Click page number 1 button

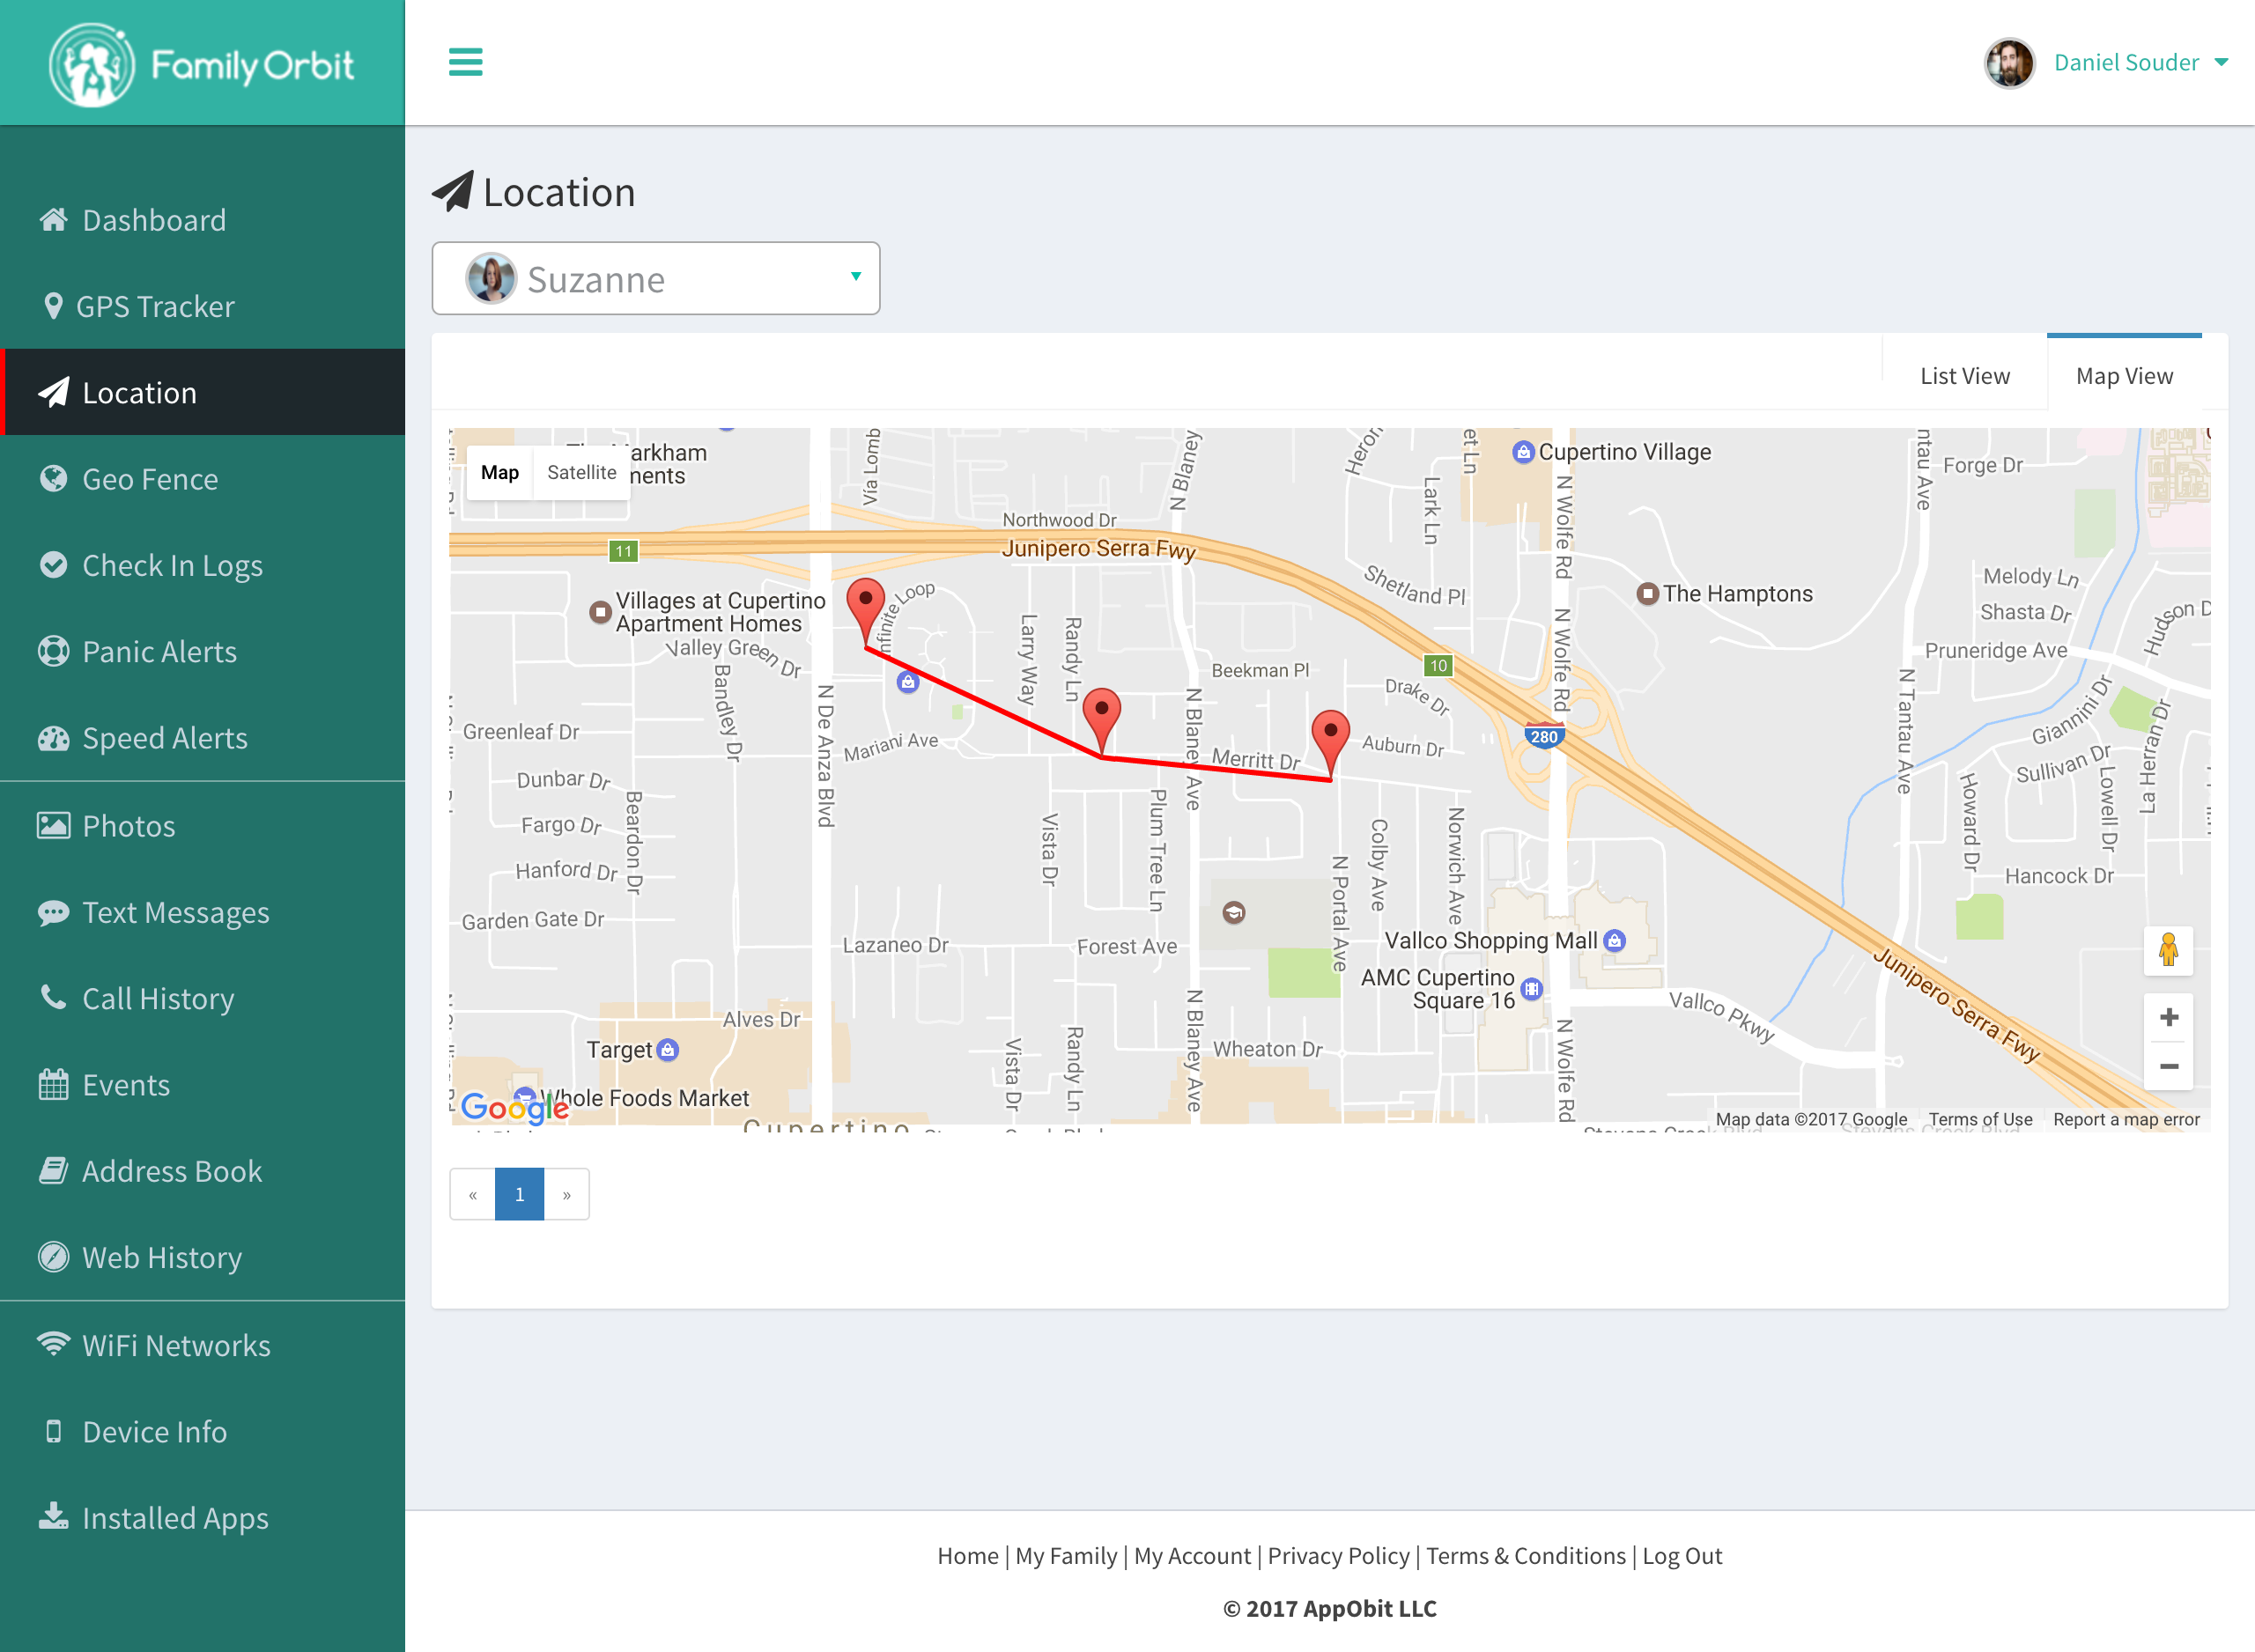coord(520,1193)
